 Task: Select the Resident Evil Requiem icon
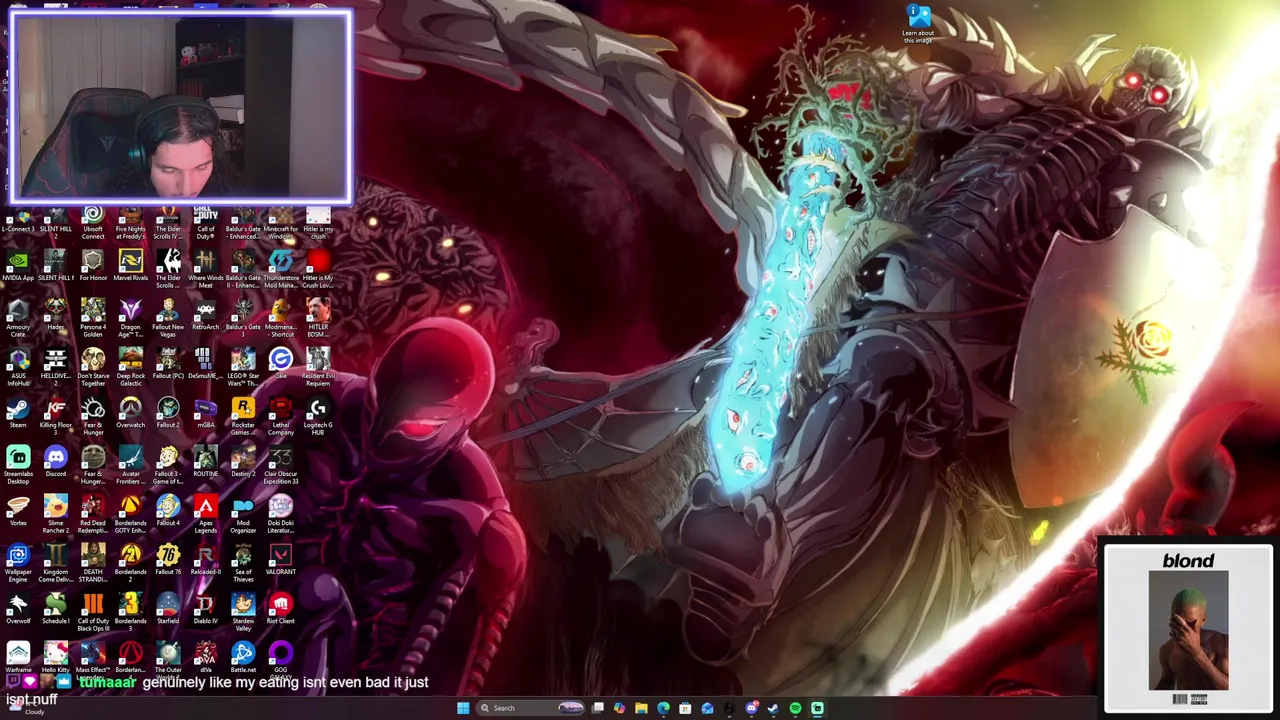coord(318,367)
